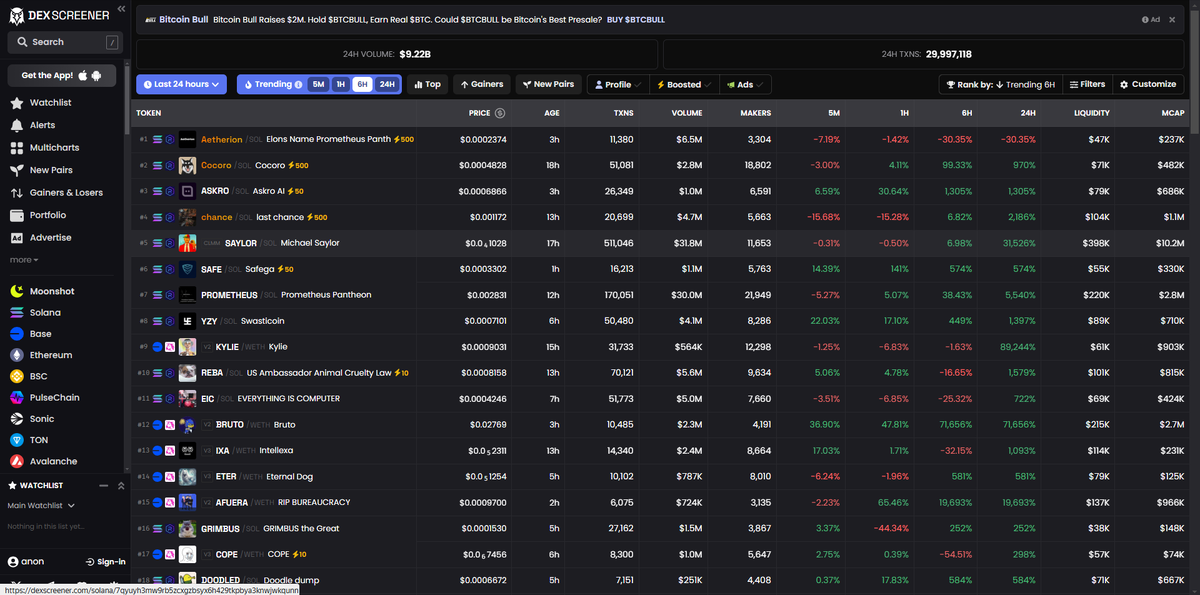
Task: Open Portfolio wallet icon
Action: [x=17, y=215]
